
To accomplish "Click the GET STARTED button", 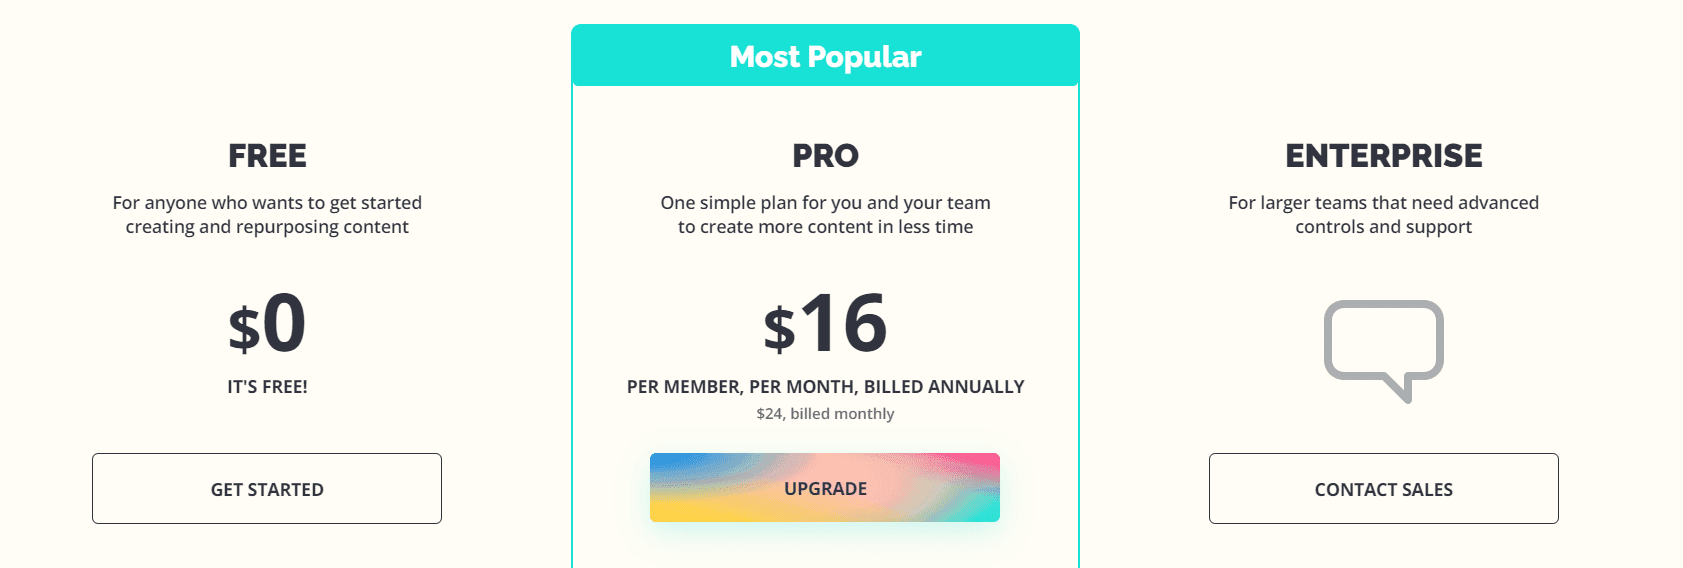I will (x=267, y=488).
